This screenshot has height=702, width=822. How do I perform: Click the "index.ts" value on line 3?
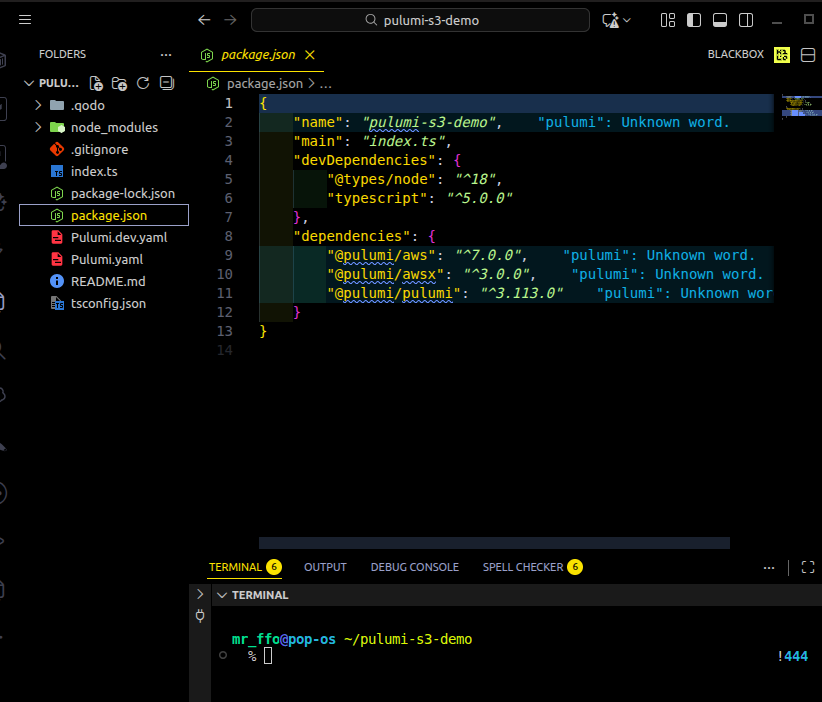pos(403,142)
